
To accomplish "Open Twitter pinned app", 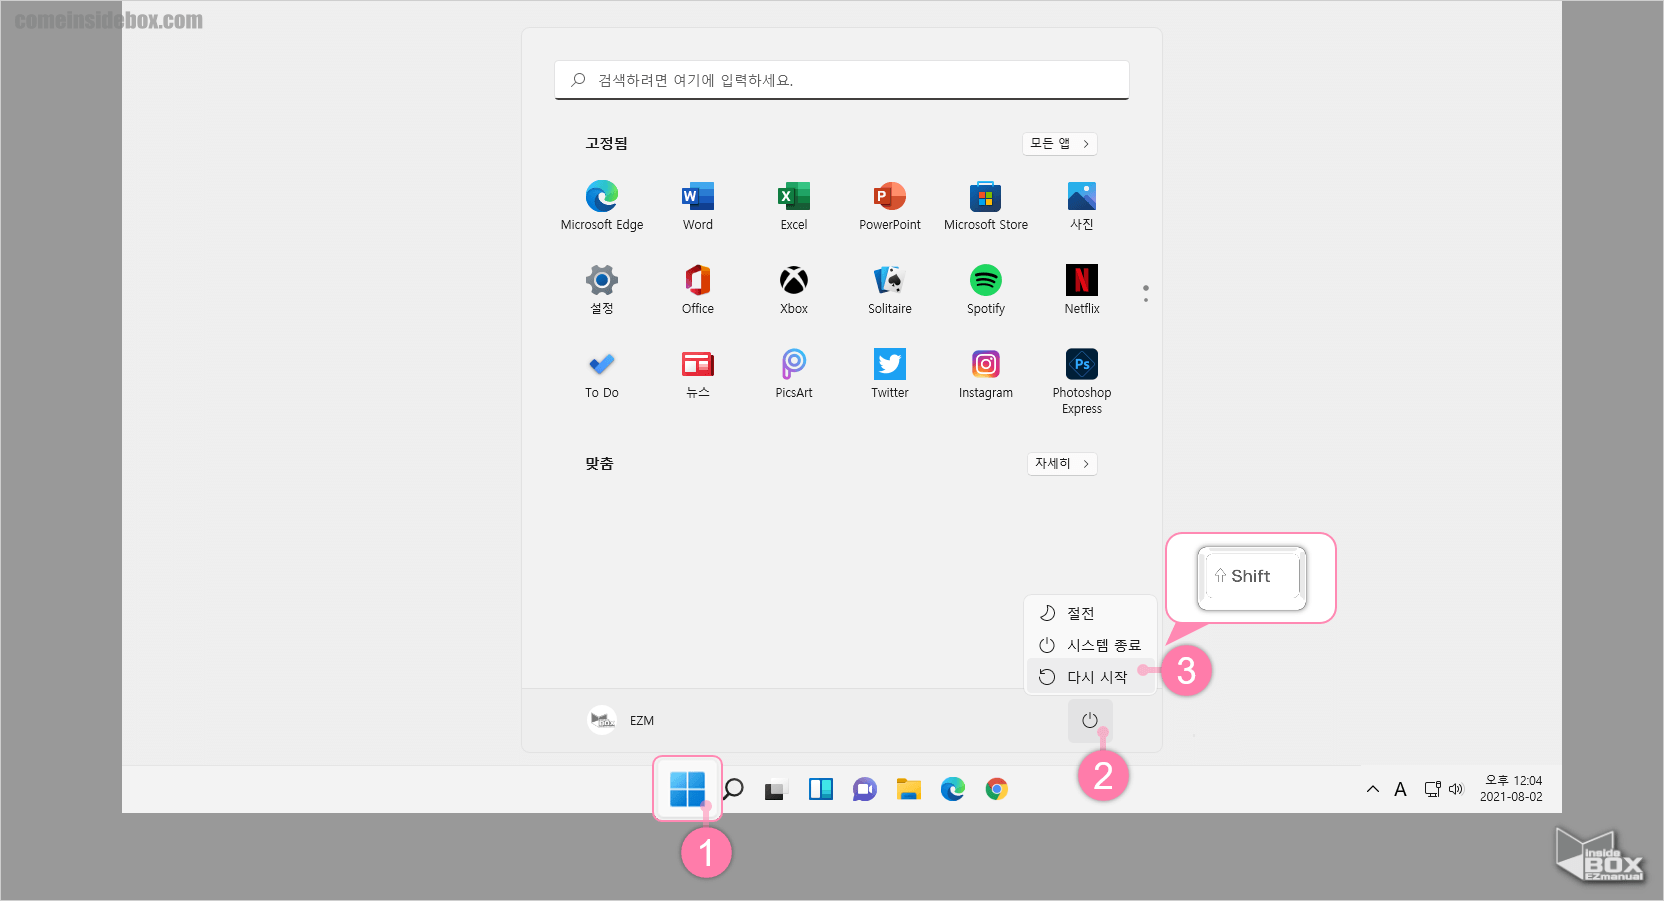I will point(890,373).
